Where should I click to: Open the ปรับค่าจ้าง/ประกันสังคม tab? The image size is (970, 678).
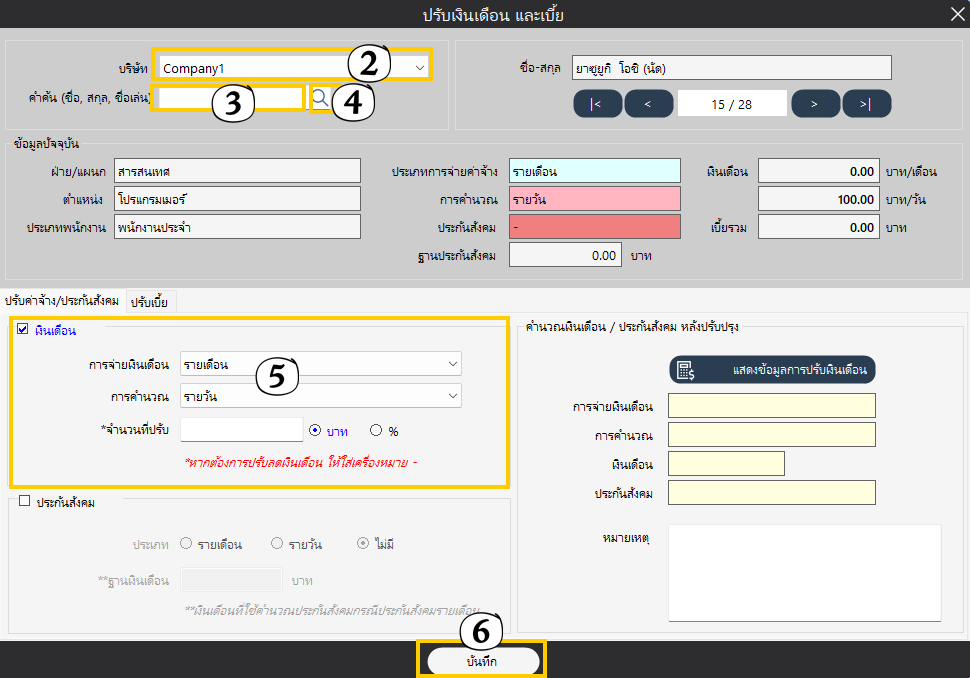coord(61,301)
